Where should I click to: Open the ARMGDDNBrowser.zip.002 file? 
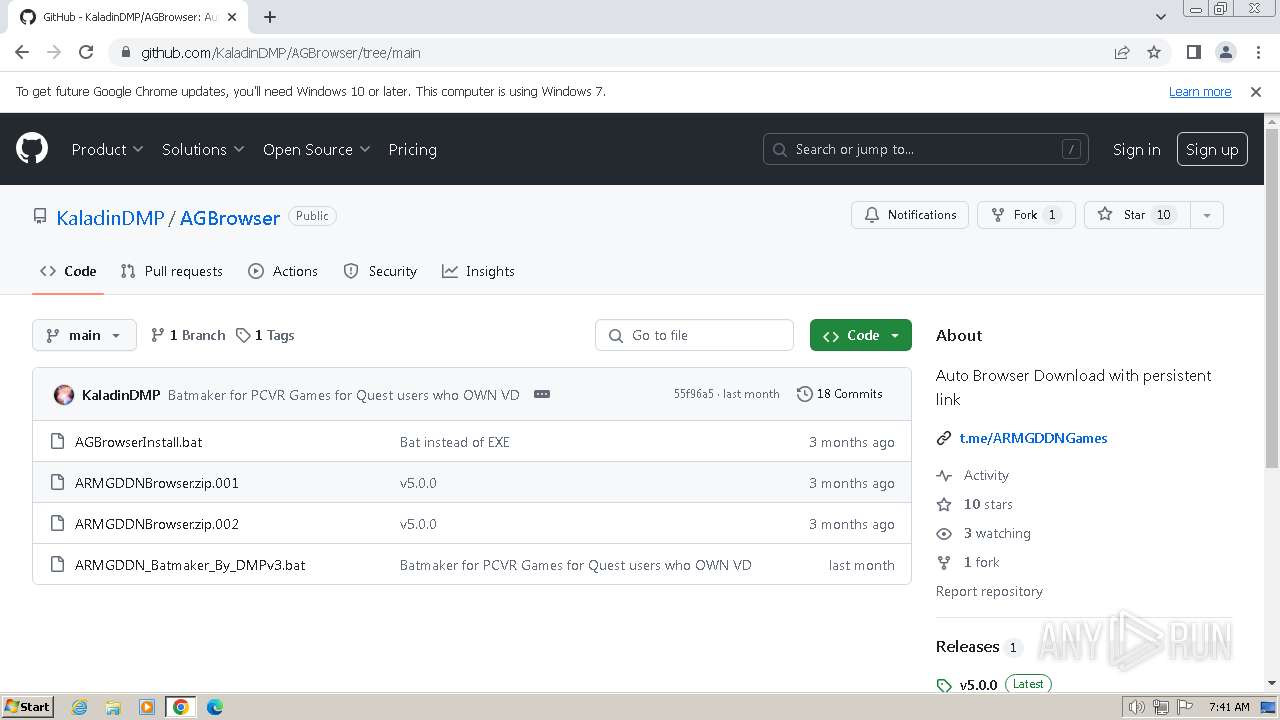coord(157,524)
